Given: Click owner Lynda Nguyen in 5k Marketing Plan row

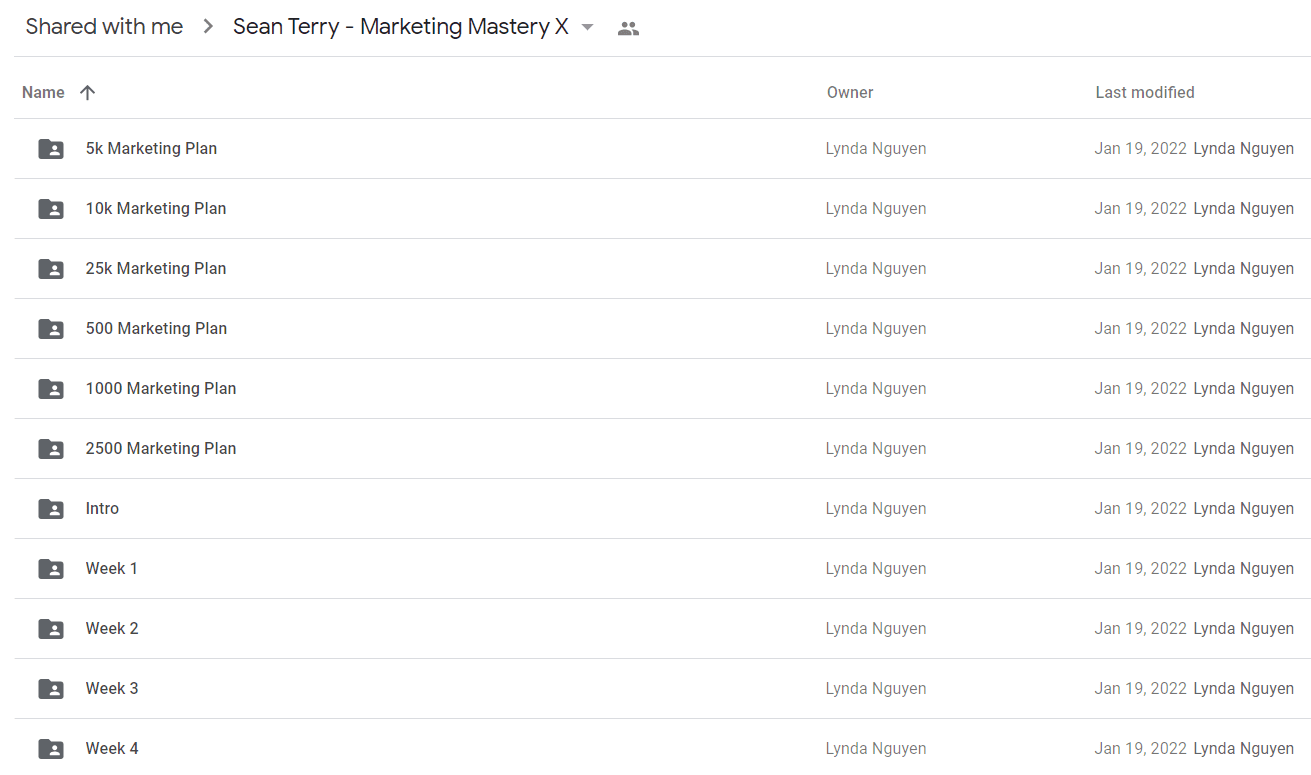Looking at the screenshot, I should click(876, 148).
